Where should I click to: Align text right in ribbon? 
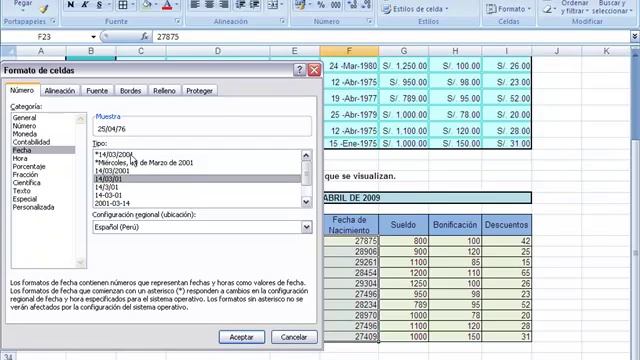pos(224,4)
